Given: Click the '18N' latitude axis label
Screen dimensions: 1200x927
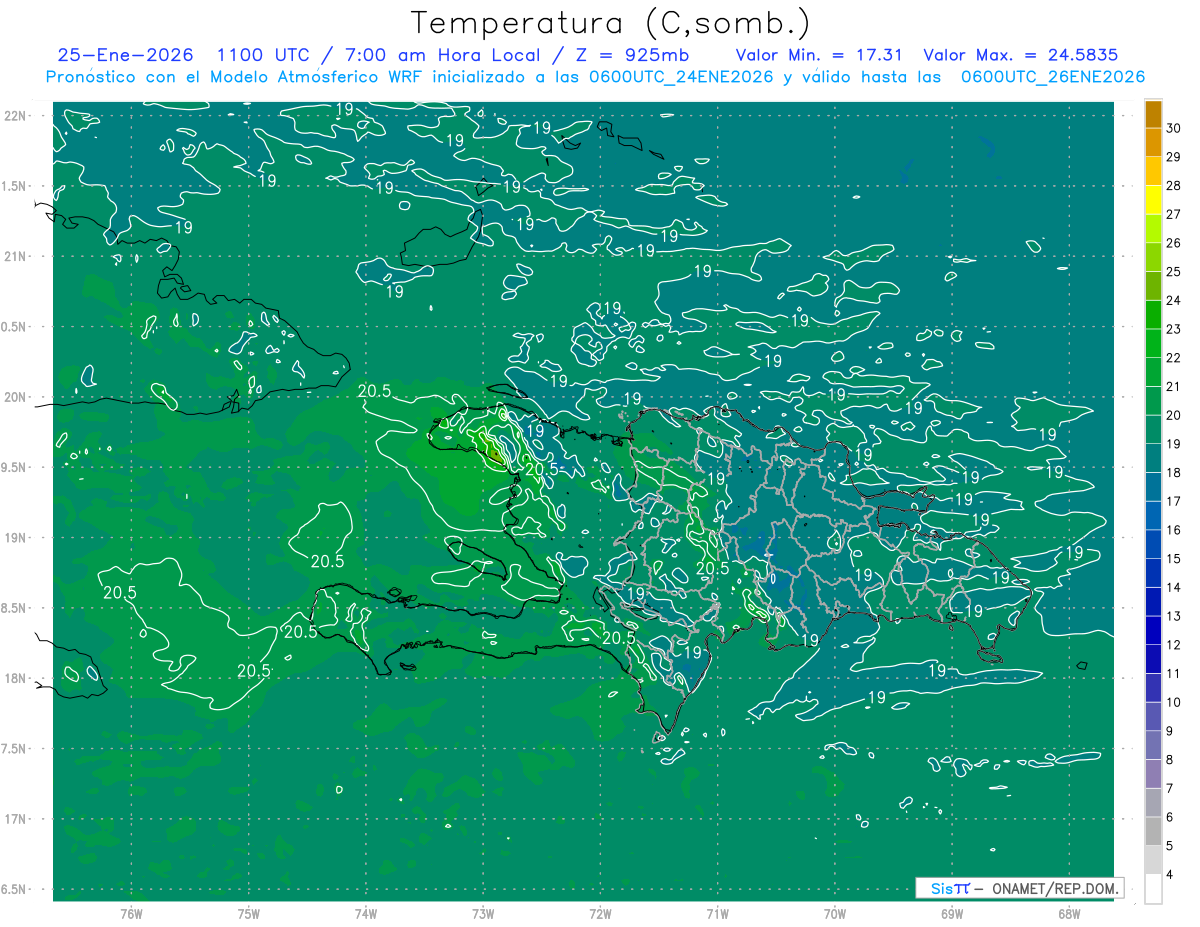Looking at the screenshot, I should click(x=17, y=678).
